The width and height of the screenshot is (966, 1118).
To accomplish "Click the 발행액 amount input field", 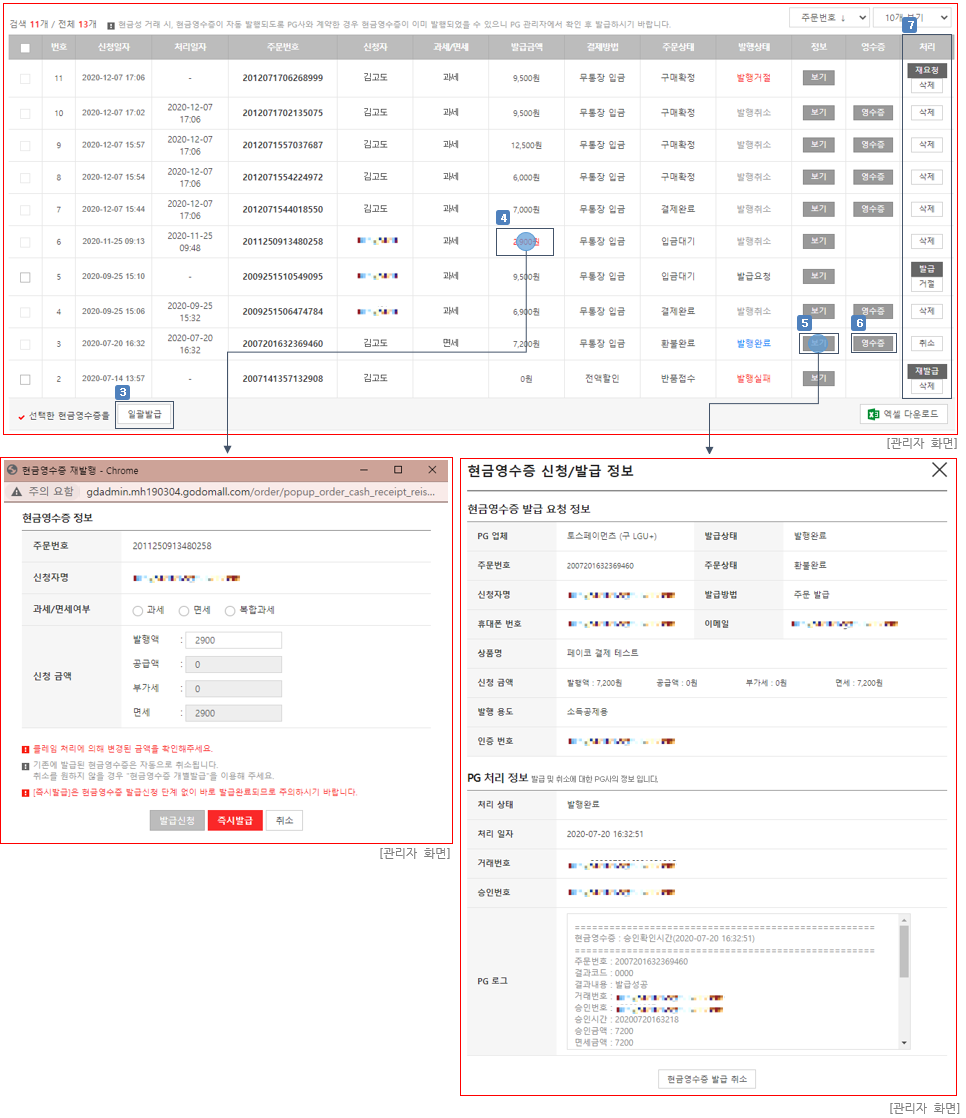I will 233,640.
